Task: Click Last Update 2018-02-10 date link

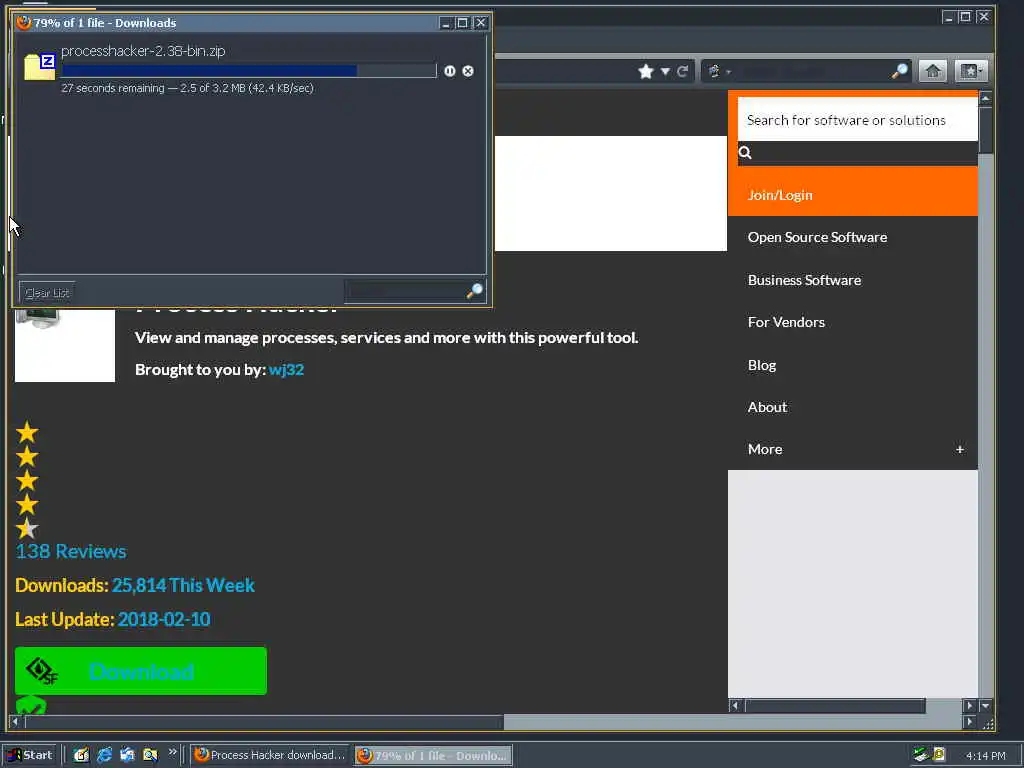Action: (x=164, y=619)
